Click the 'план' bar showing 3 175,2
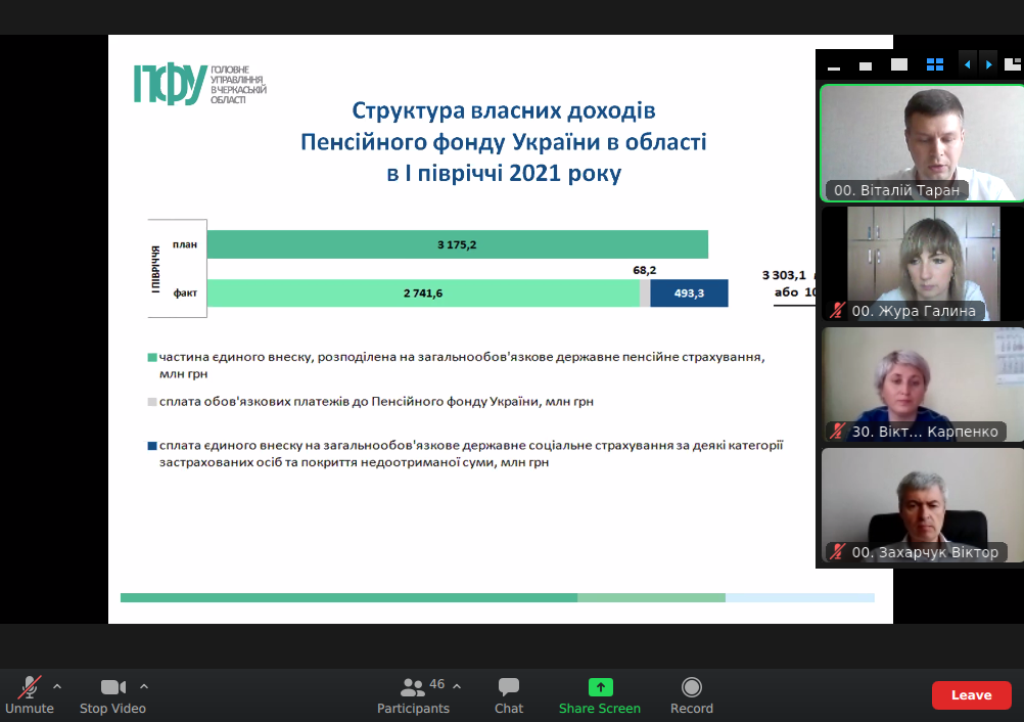 457,244
